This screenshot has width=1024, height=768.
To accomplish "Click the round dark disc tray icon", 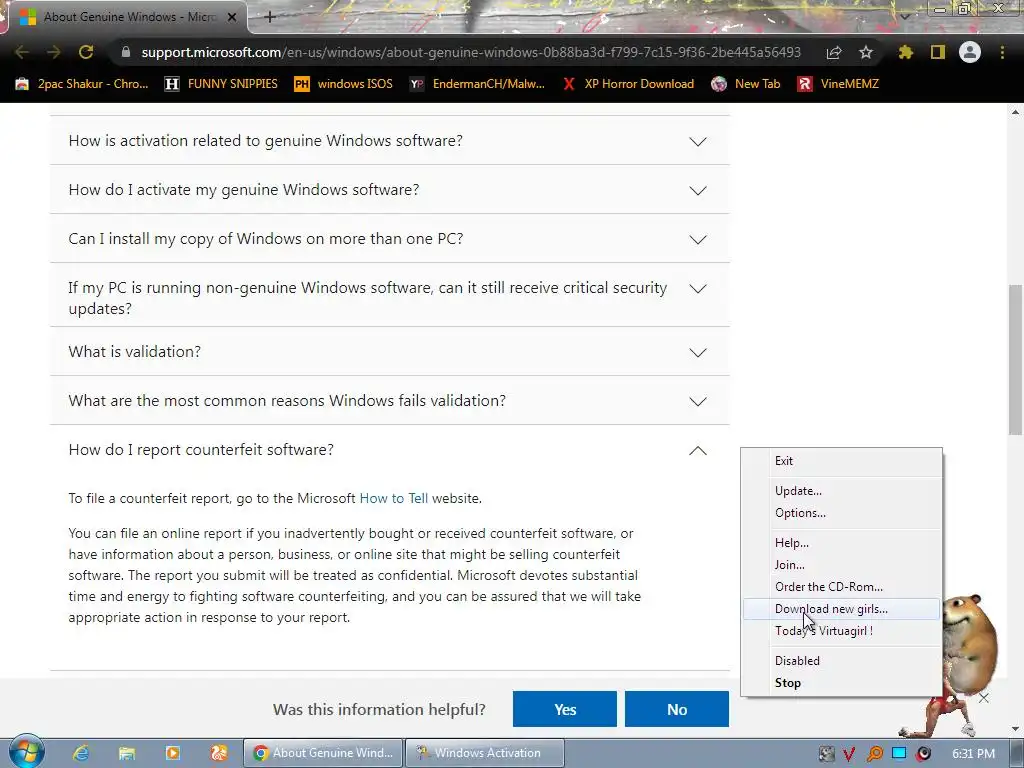I will 923,754.
